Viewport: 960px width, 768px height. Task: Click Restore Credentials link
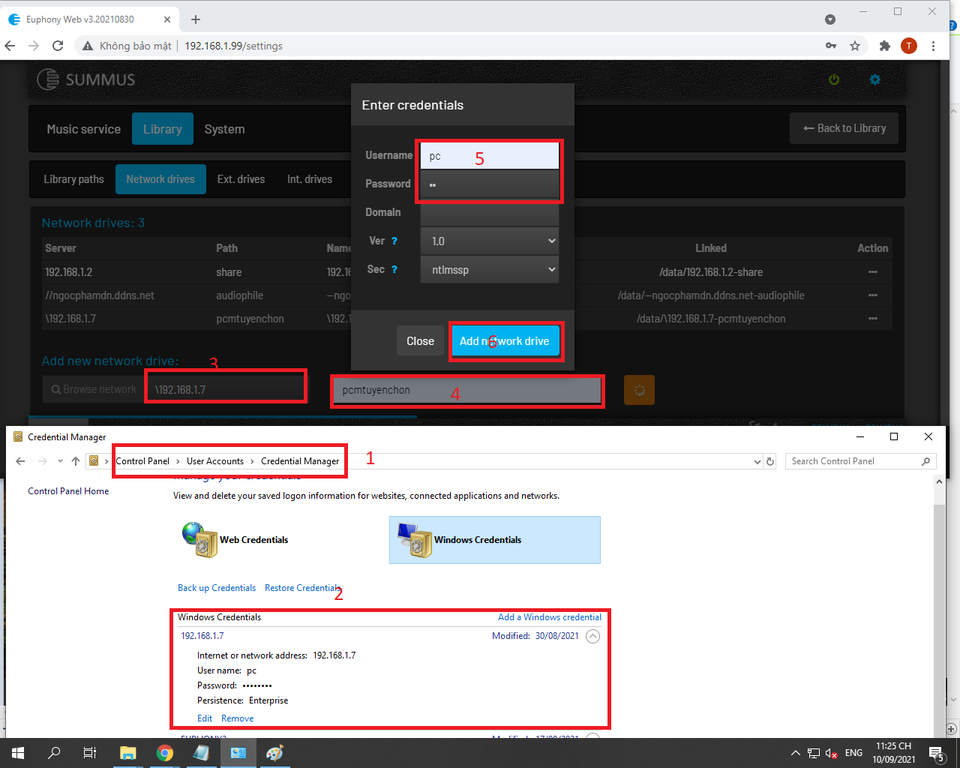[302, 588]
